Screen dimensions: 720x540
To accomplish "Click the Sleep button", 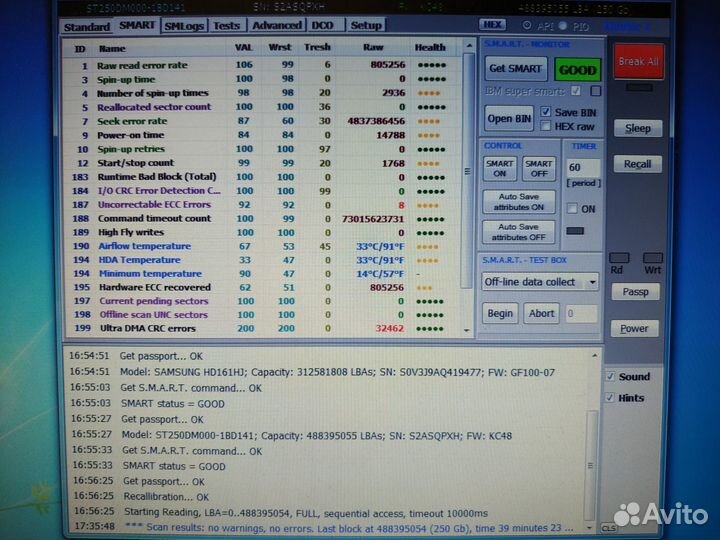I will 638,128.
